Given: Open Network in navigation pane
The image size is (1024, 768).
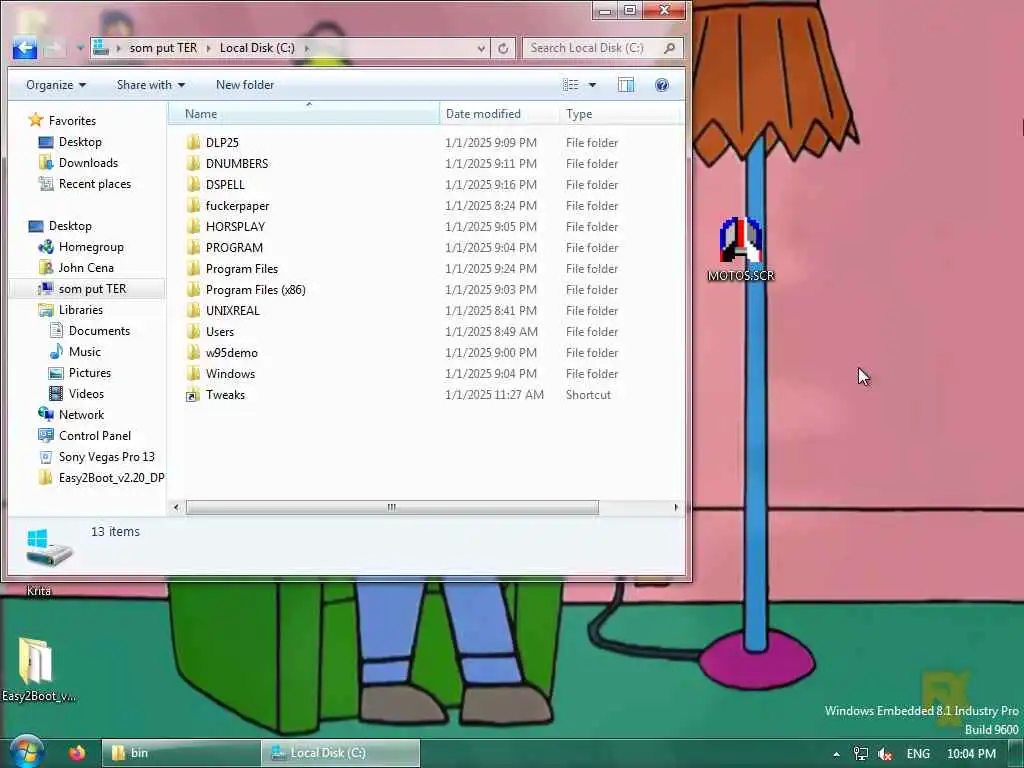Looking at the screenshot, I should 71,415.
